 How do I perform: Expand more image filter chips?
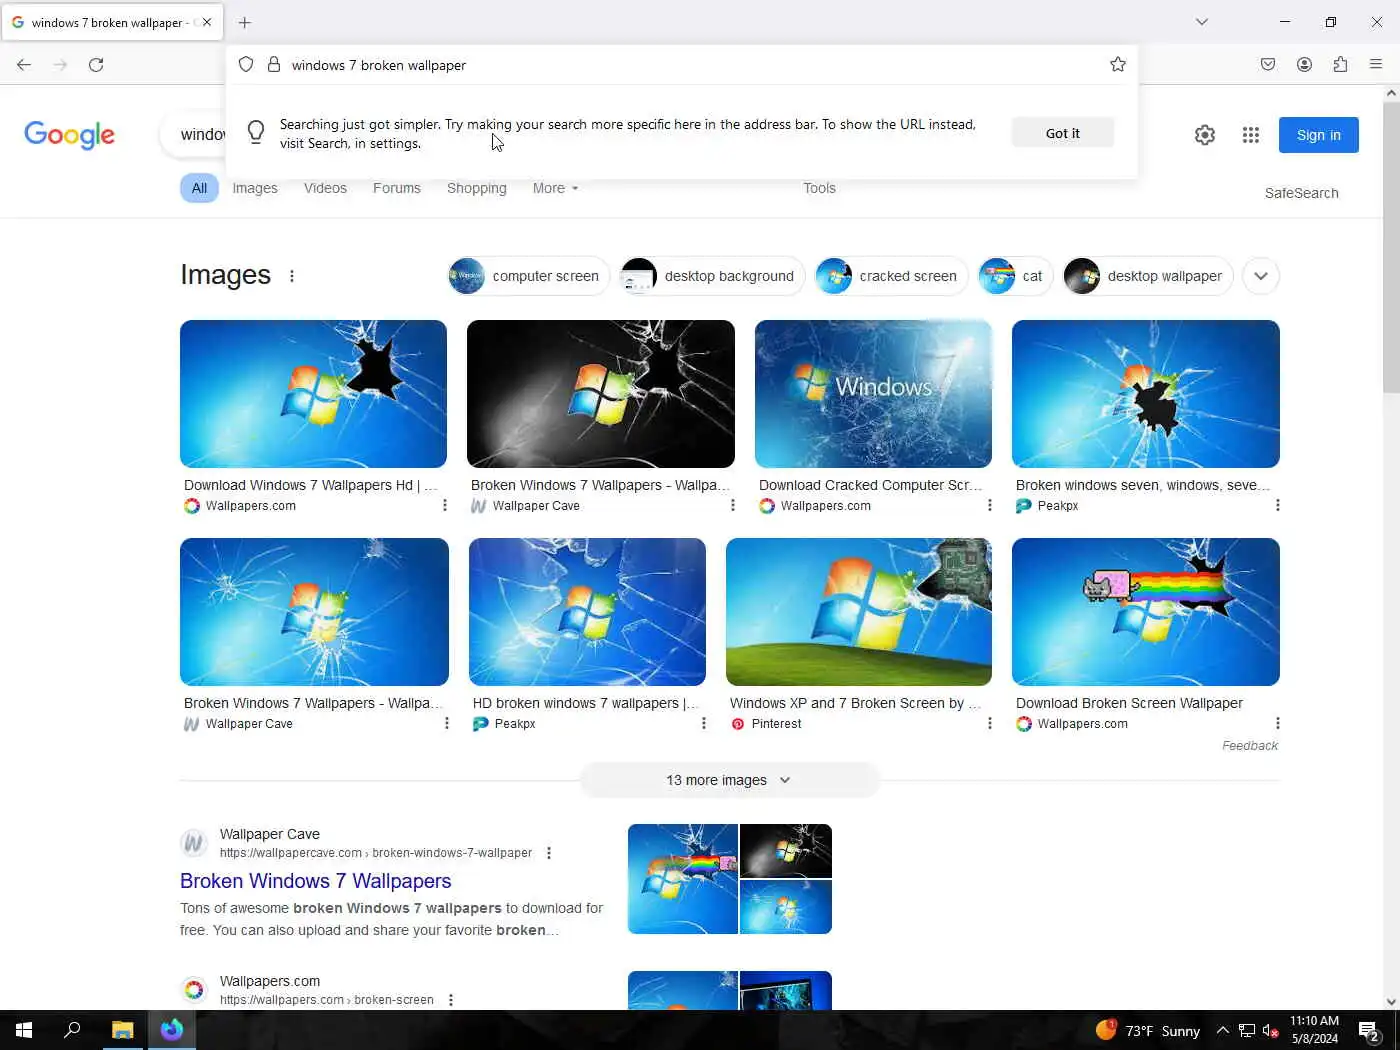[1261, 276]
